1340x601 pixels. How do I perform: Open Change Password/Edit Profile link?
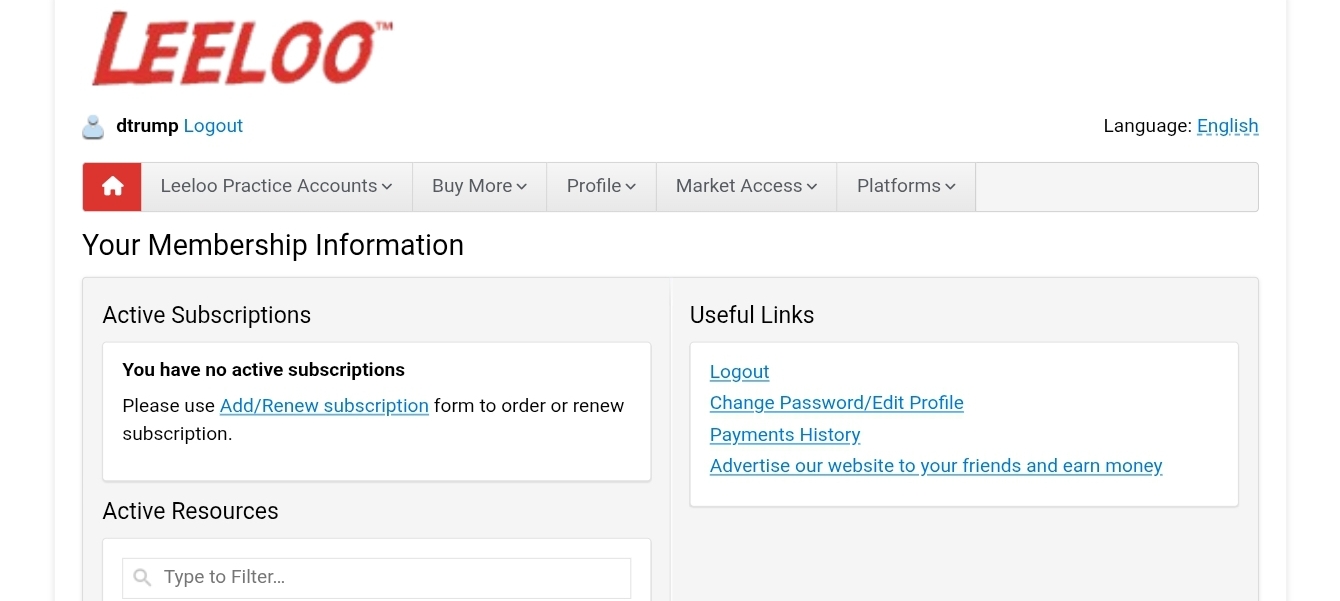click(x=836, y=403)
